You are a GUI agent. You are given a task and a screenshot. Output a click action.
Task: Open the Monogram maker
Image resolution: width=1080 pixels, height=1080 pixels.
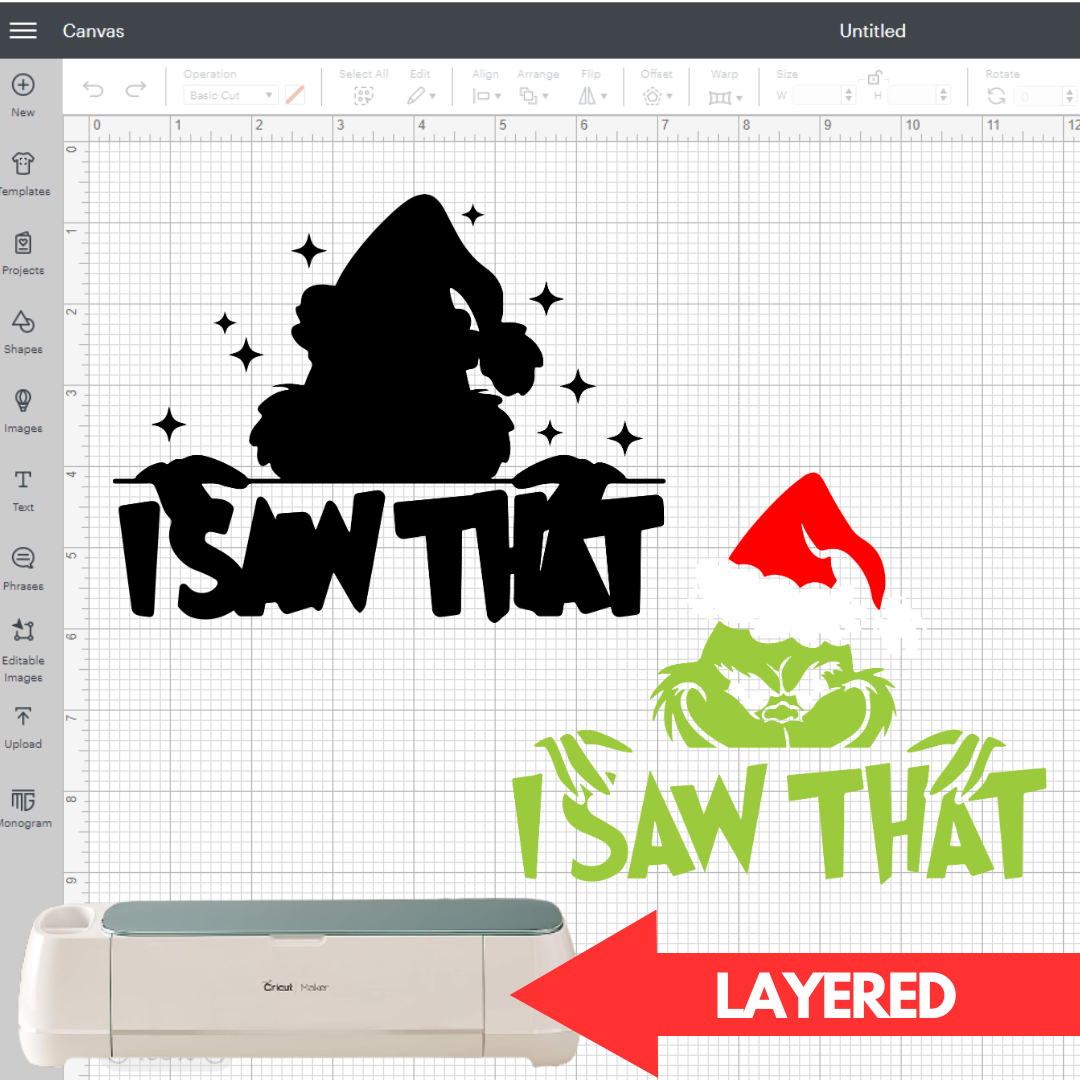click(23, 807)
